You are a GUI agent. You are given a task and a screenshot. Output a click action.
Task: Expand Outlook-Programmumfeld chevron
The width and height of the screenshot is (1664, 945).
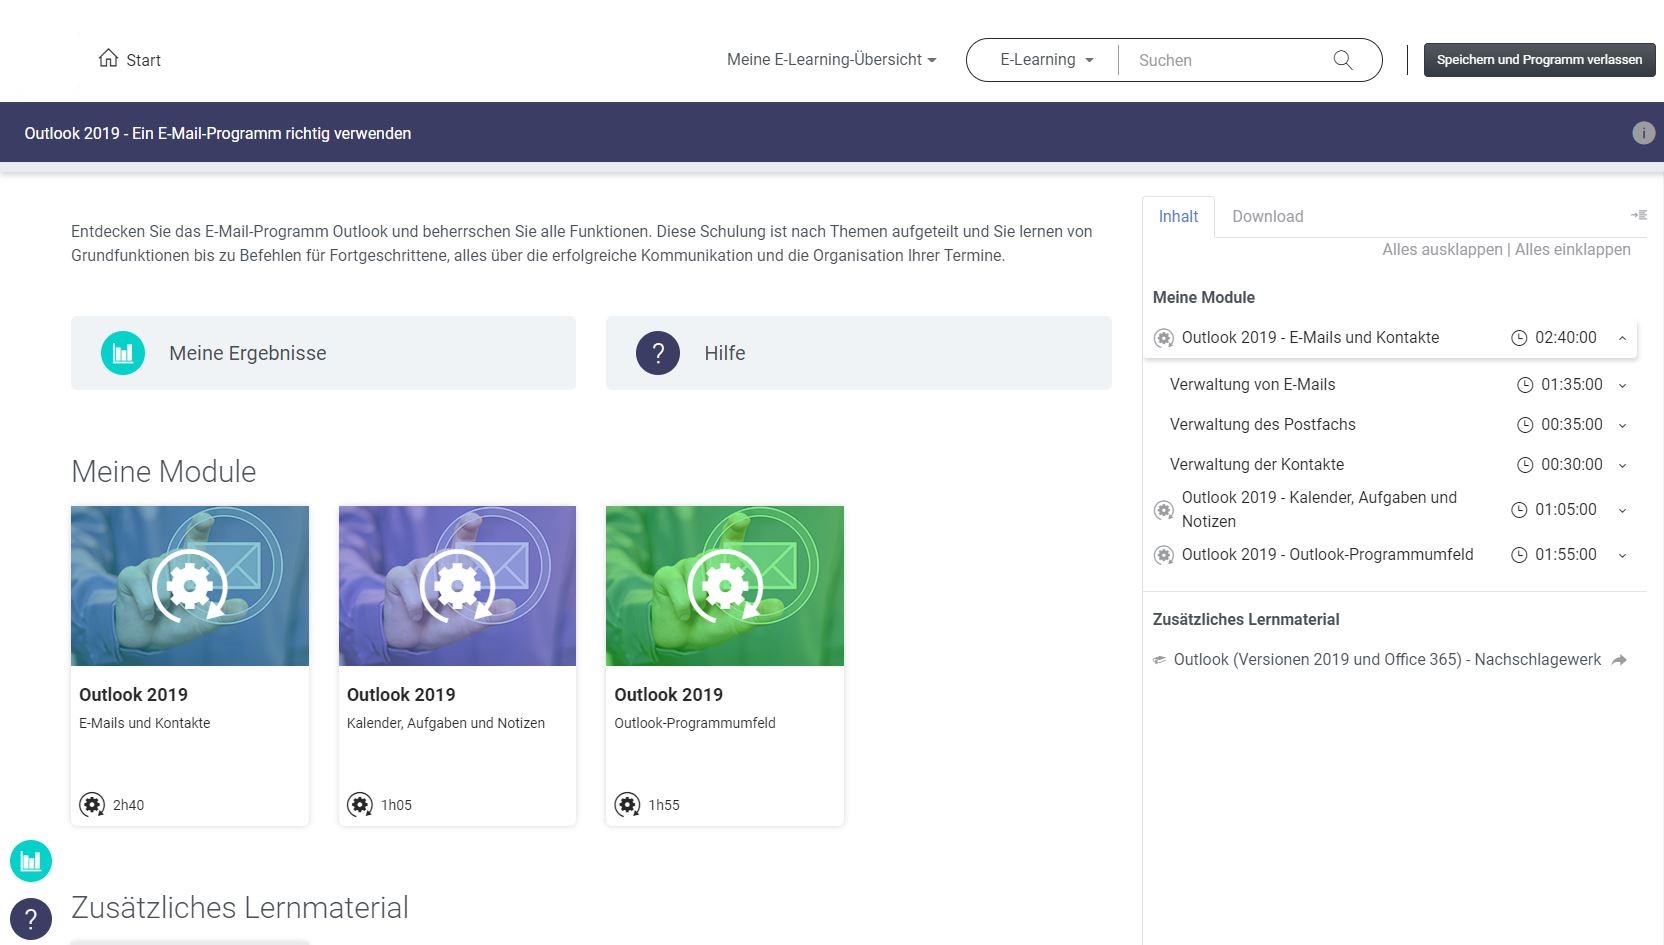1622,555
